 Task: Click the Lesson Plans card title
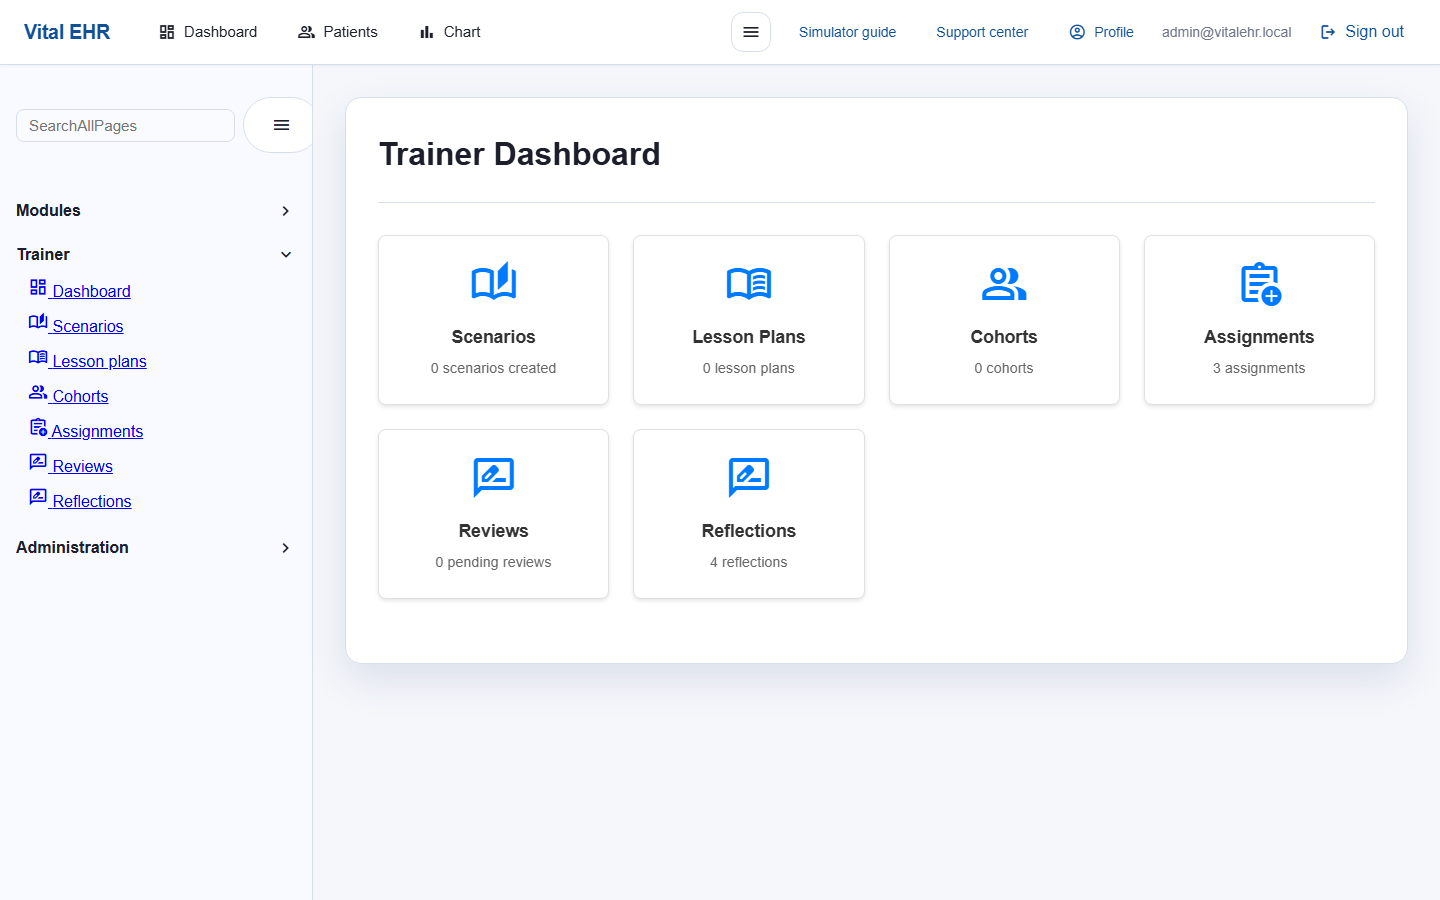tap(749, 337)
